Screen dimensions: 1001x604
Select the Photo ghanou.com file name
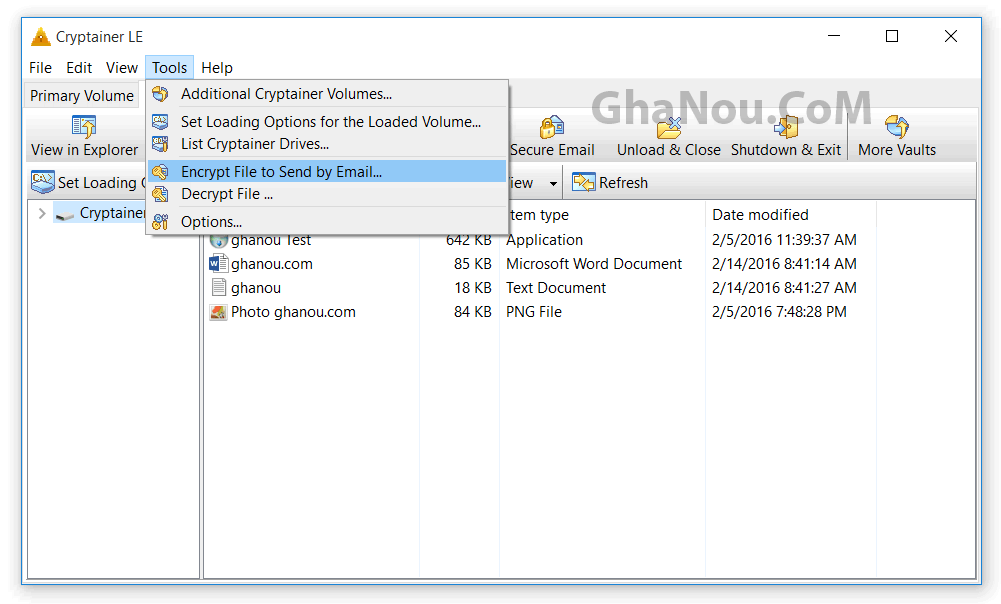click(x=294, y=312)
